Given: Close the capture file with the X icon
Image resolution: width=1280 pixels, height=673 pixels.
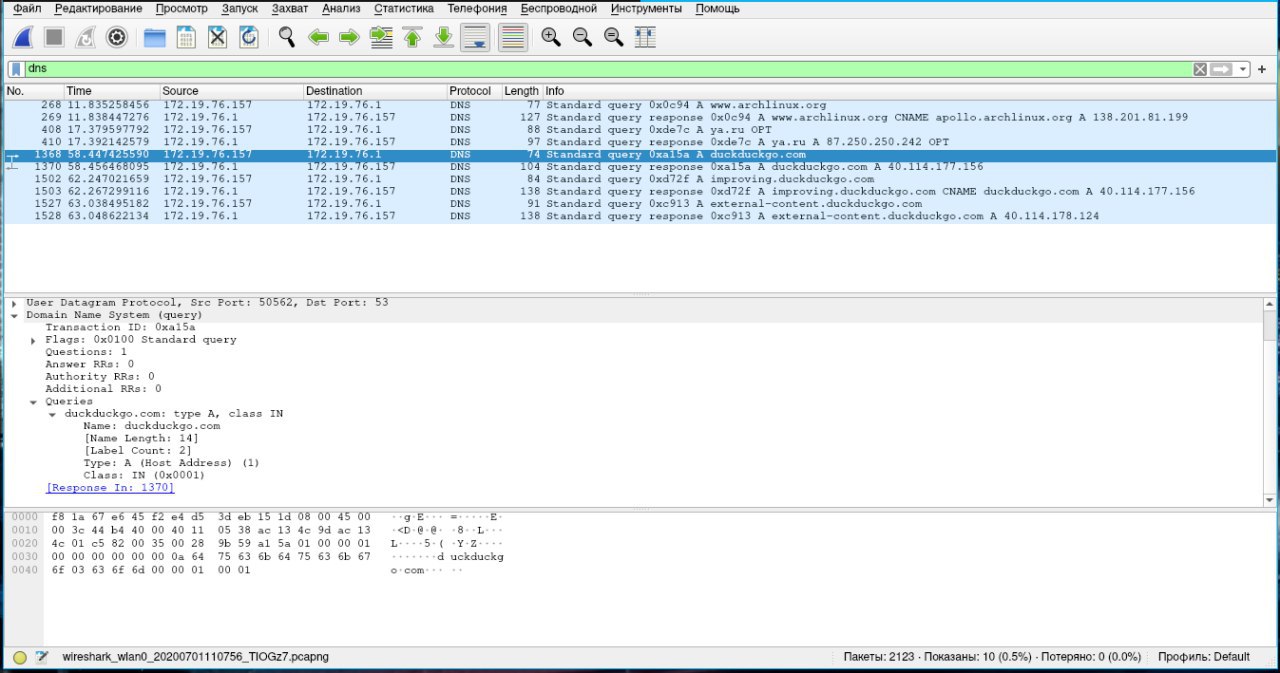Looking at the screenshot, I should 217,38.
